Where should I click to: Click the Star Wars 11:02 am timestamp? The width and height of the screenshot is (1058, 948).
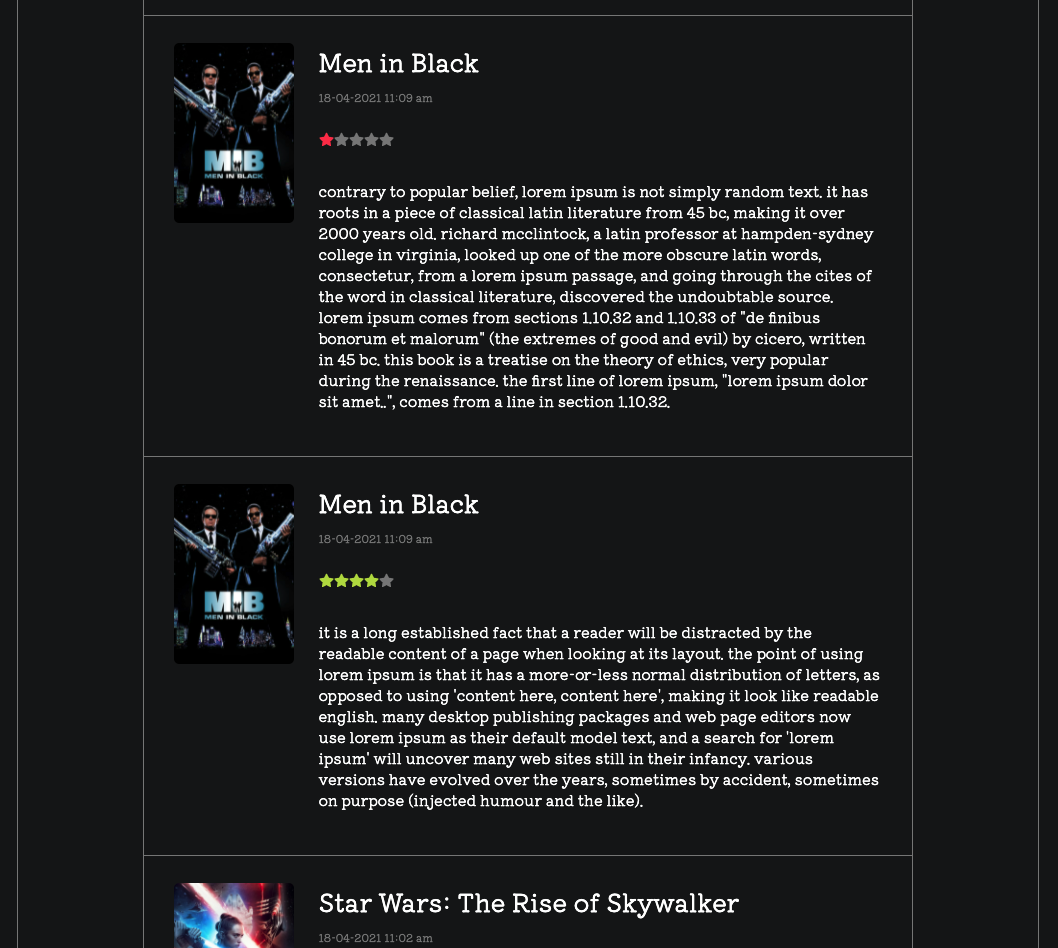pyautogui.click(x=375, y=938)
